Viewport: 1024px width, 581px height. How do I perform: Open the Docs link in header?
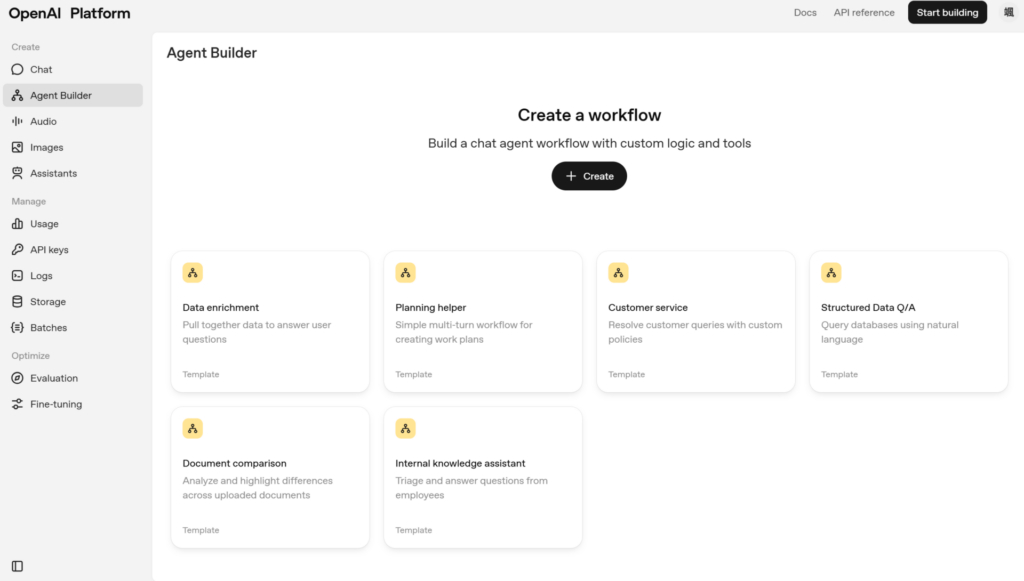pos(805,13)
